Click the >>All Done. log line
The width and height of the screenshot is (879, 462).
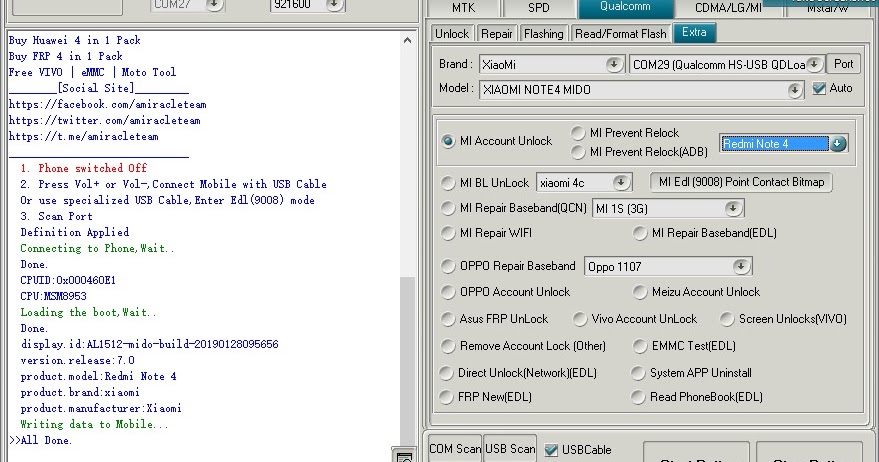click(40, 440)
